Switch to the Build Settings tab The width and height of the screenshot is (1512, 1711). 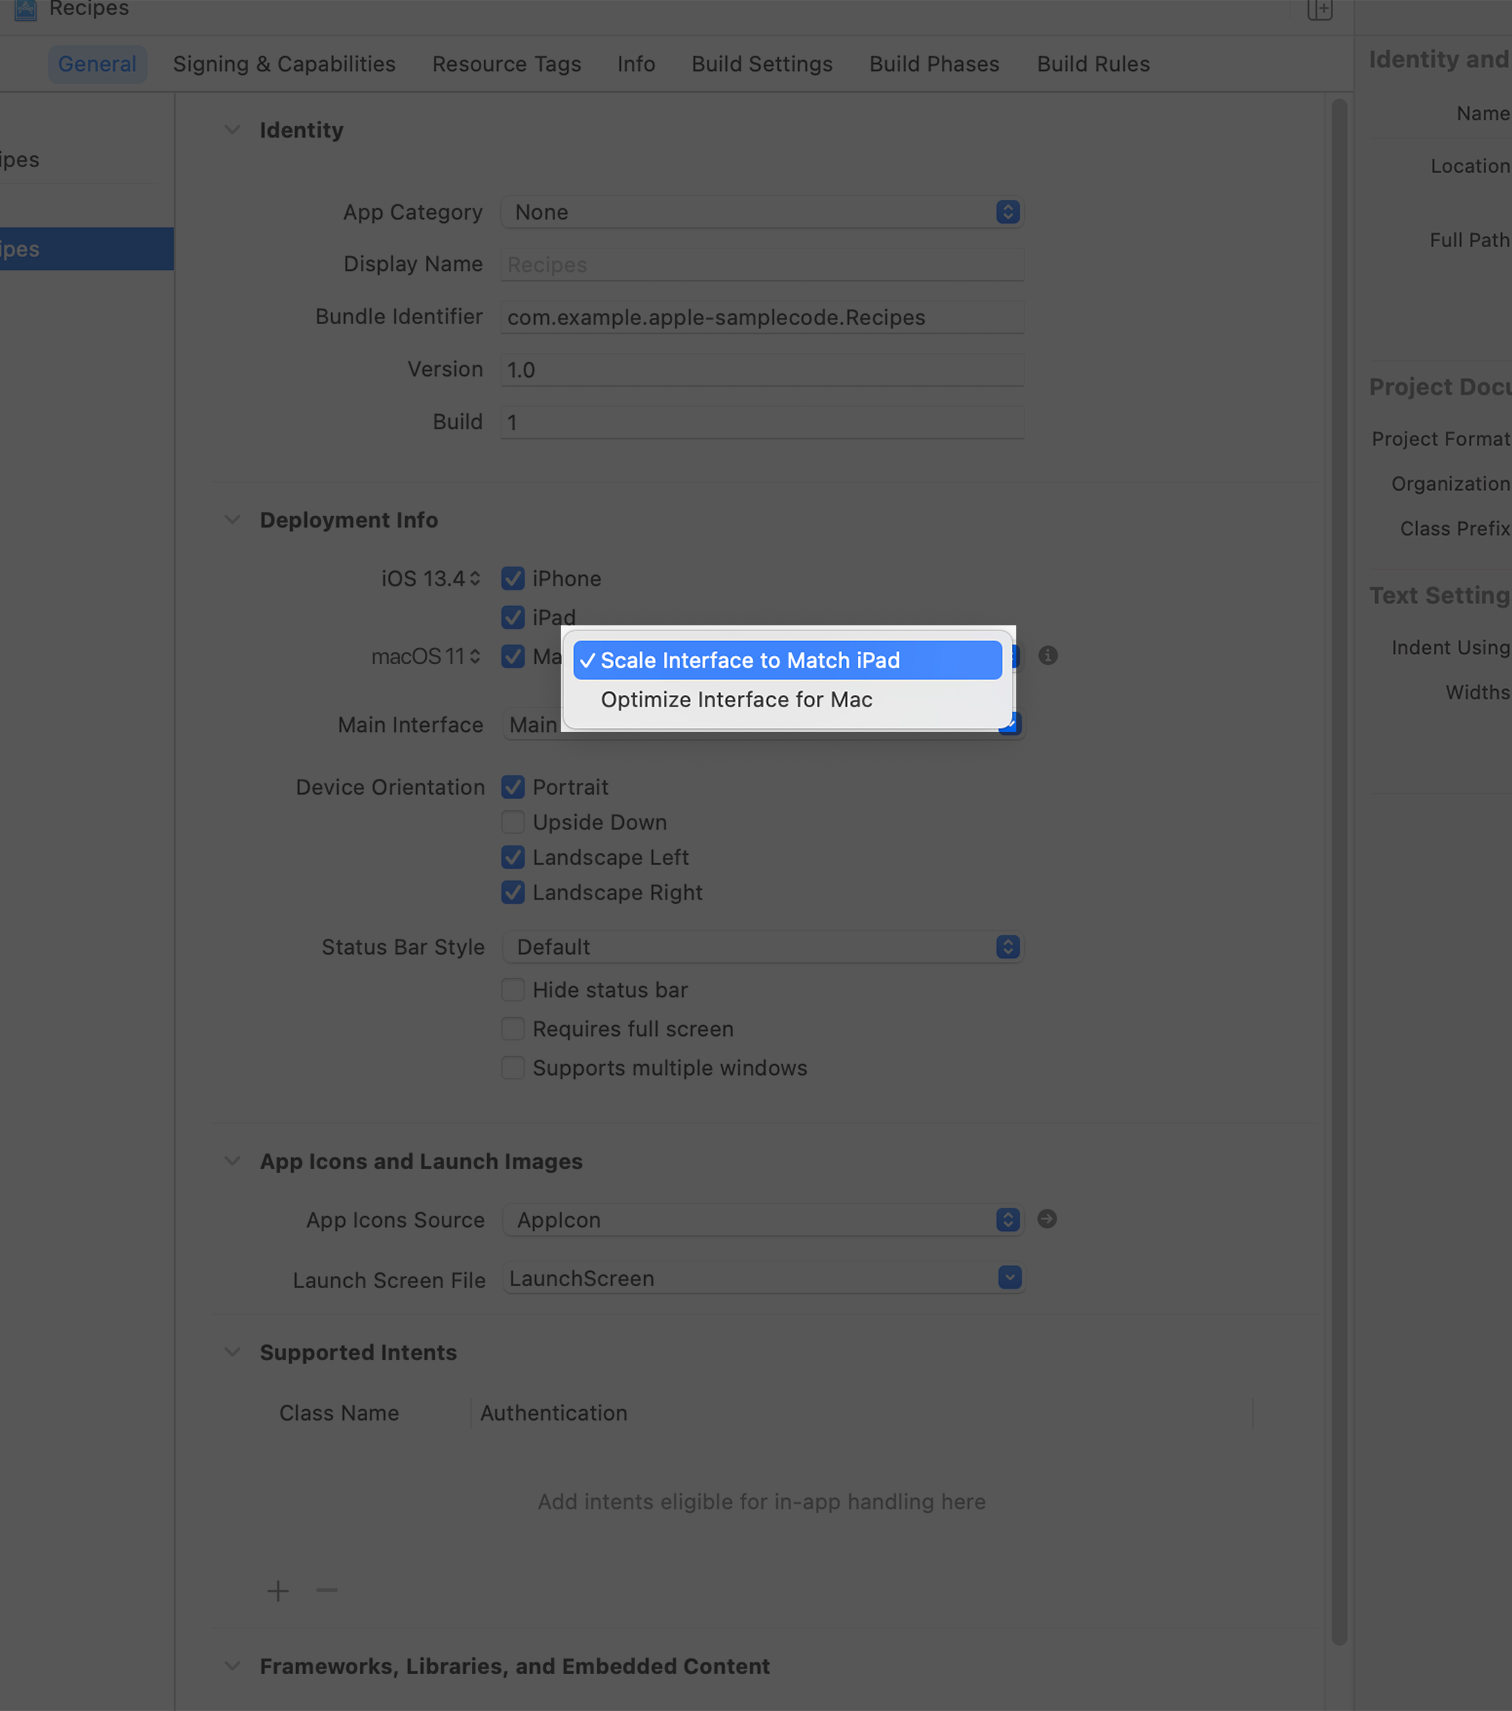(x=761, y=64)
